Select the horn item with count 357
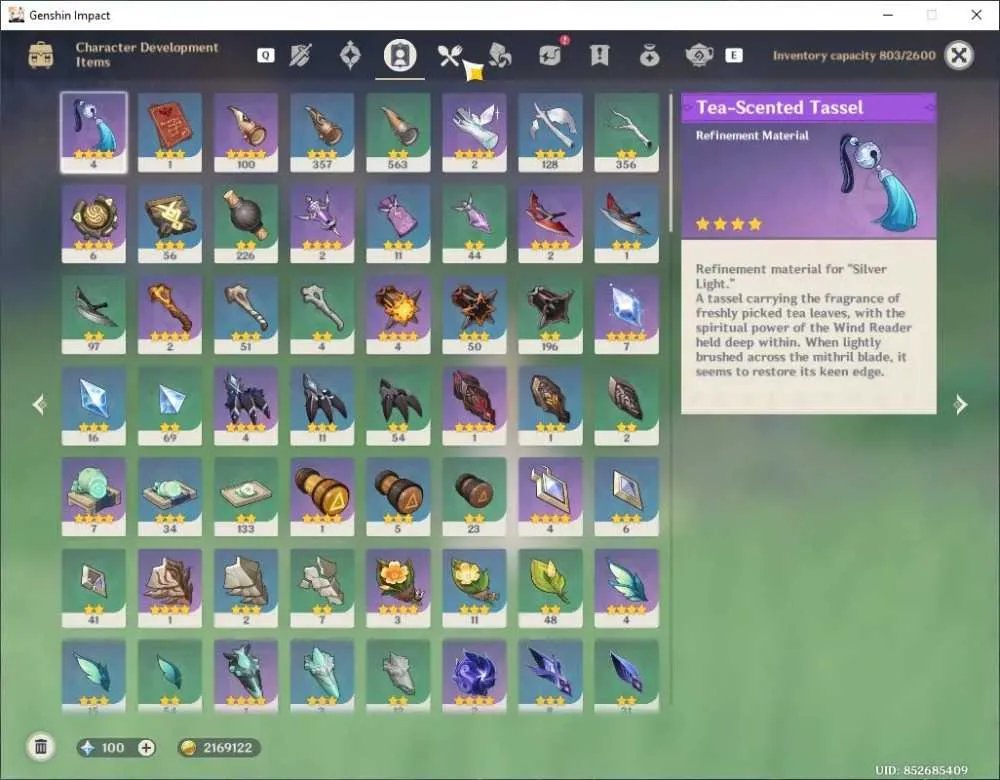 pyautogui.click(x=322, y=133)
